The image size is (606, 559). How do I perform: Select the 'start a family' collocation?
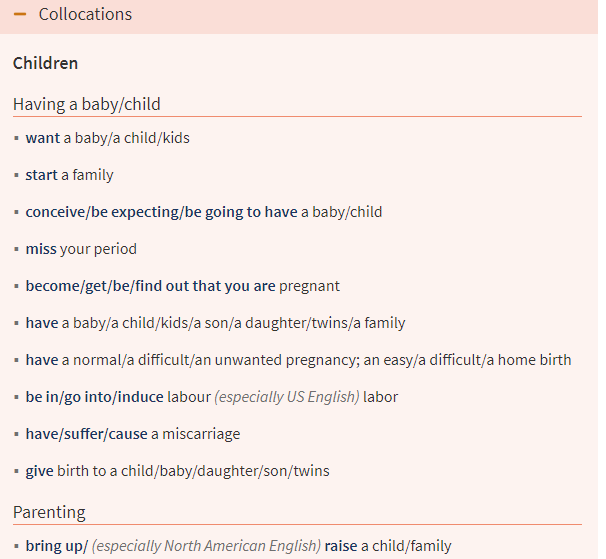69,175
